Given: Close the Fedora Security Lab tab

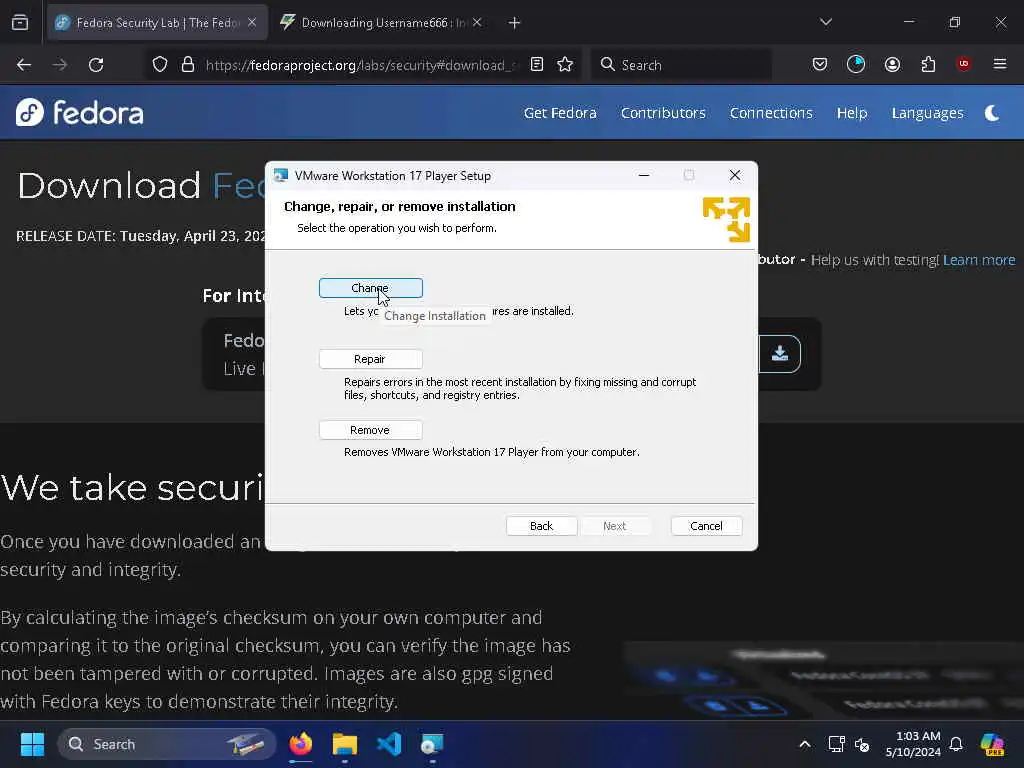Looking at the screenshot, I should tap(252, 23).
